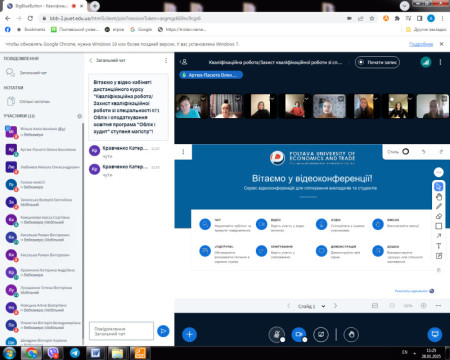Click the Windows Start button

9,353
